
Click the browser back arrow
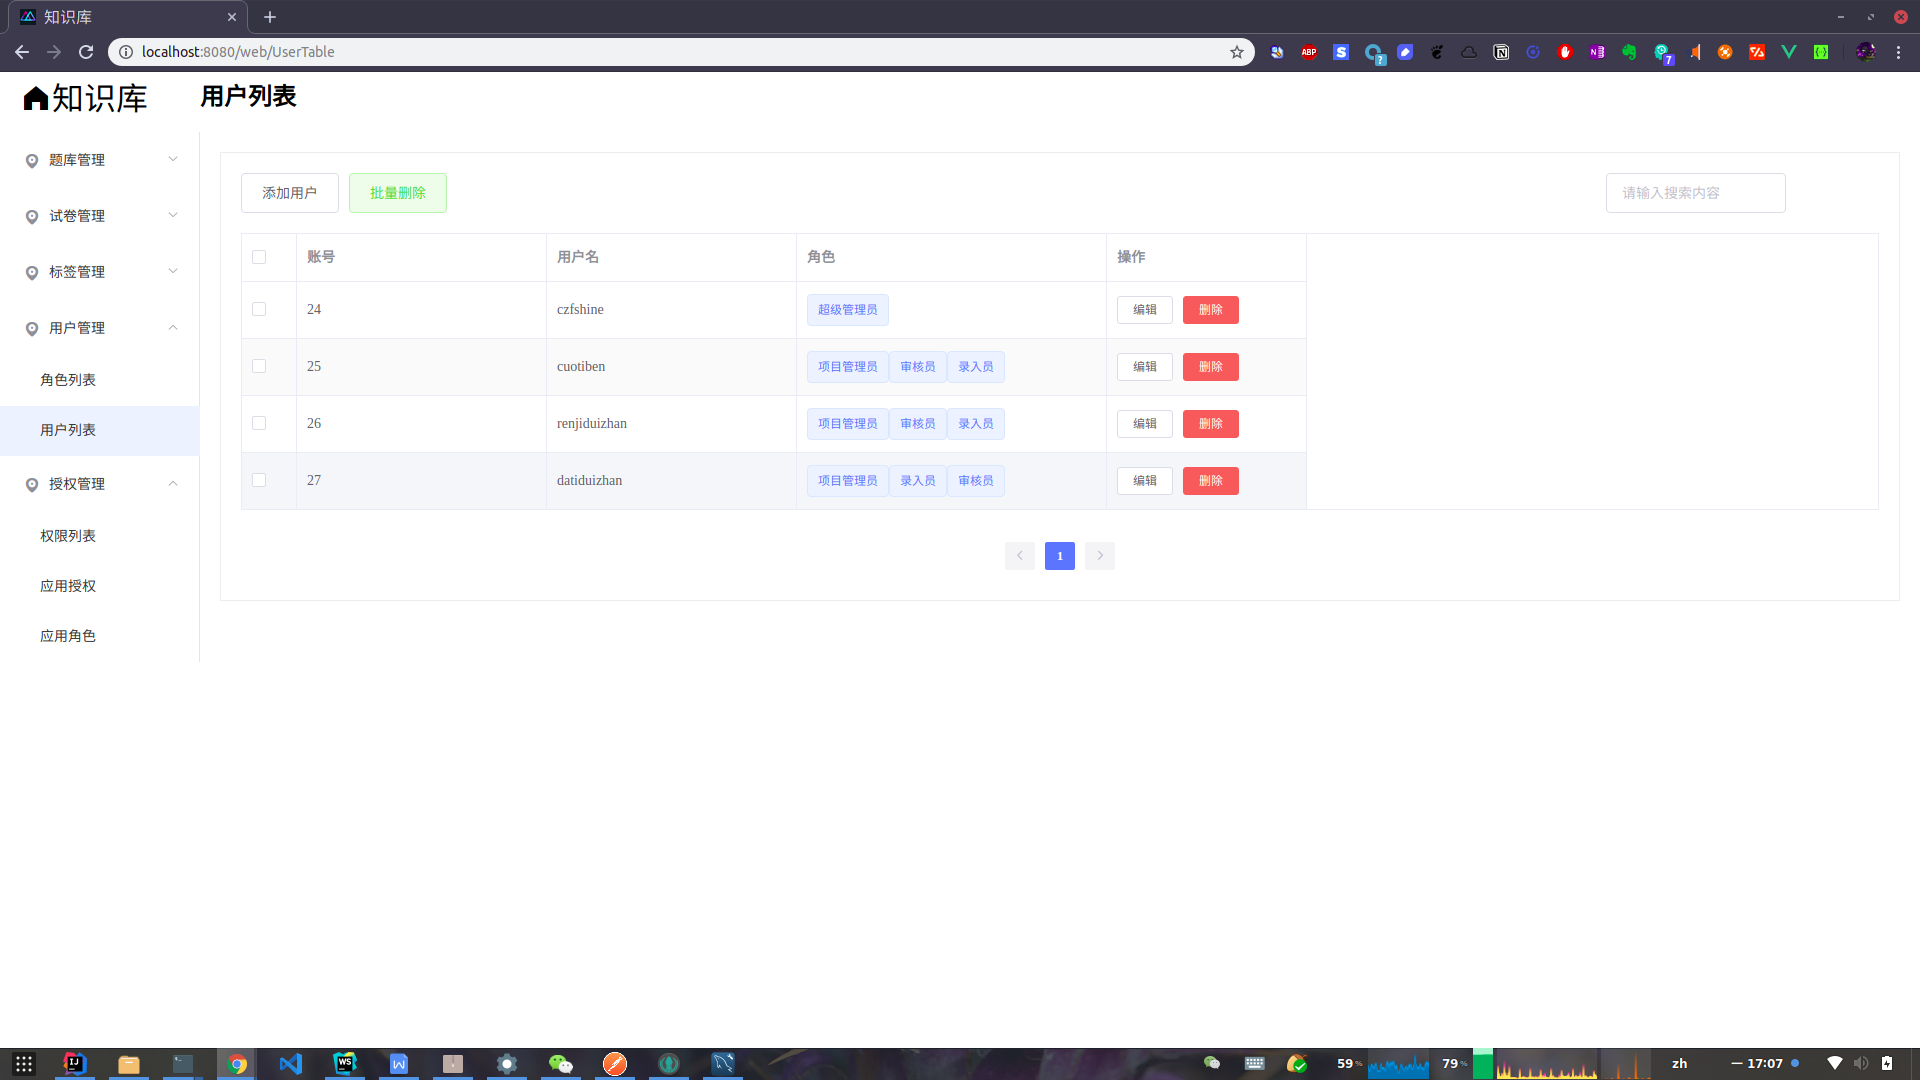click(x=22, y=52)
